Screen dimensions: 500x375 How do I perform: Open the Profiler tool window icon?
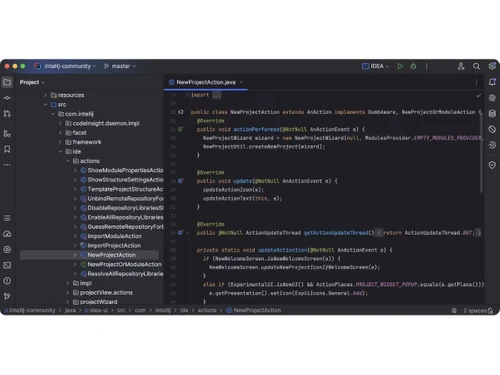[7, 234]
